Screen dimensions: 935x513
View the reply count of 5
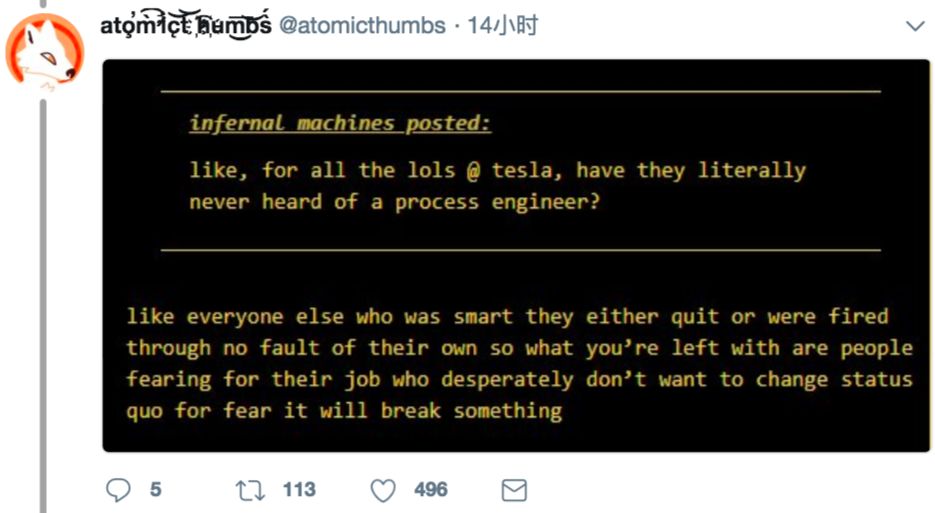click(156, 490)
